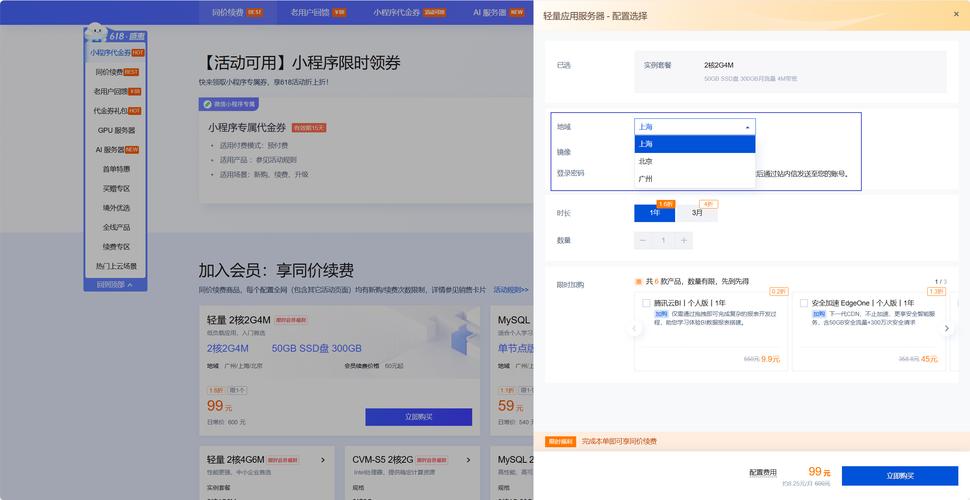Open the 老用户回馈 top navigation tab
This screenshot has height=500, width=970.
tap(318, 12)
